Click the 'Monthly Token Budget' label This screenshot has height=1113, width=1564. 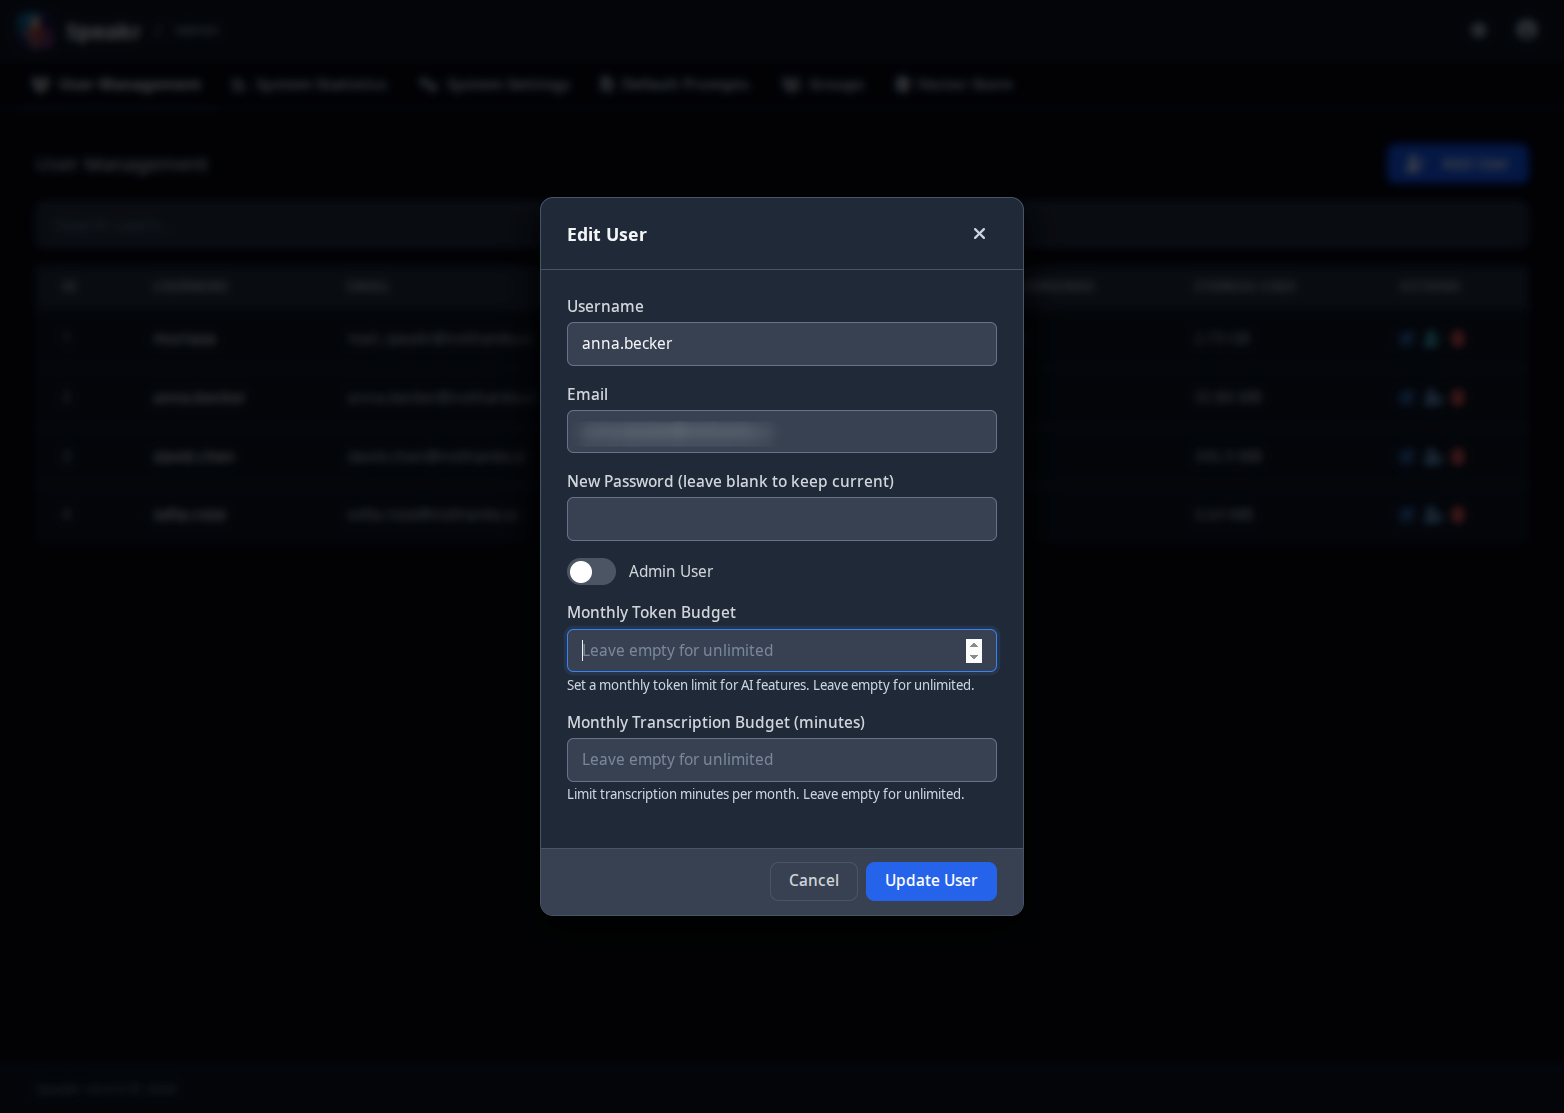651,612
